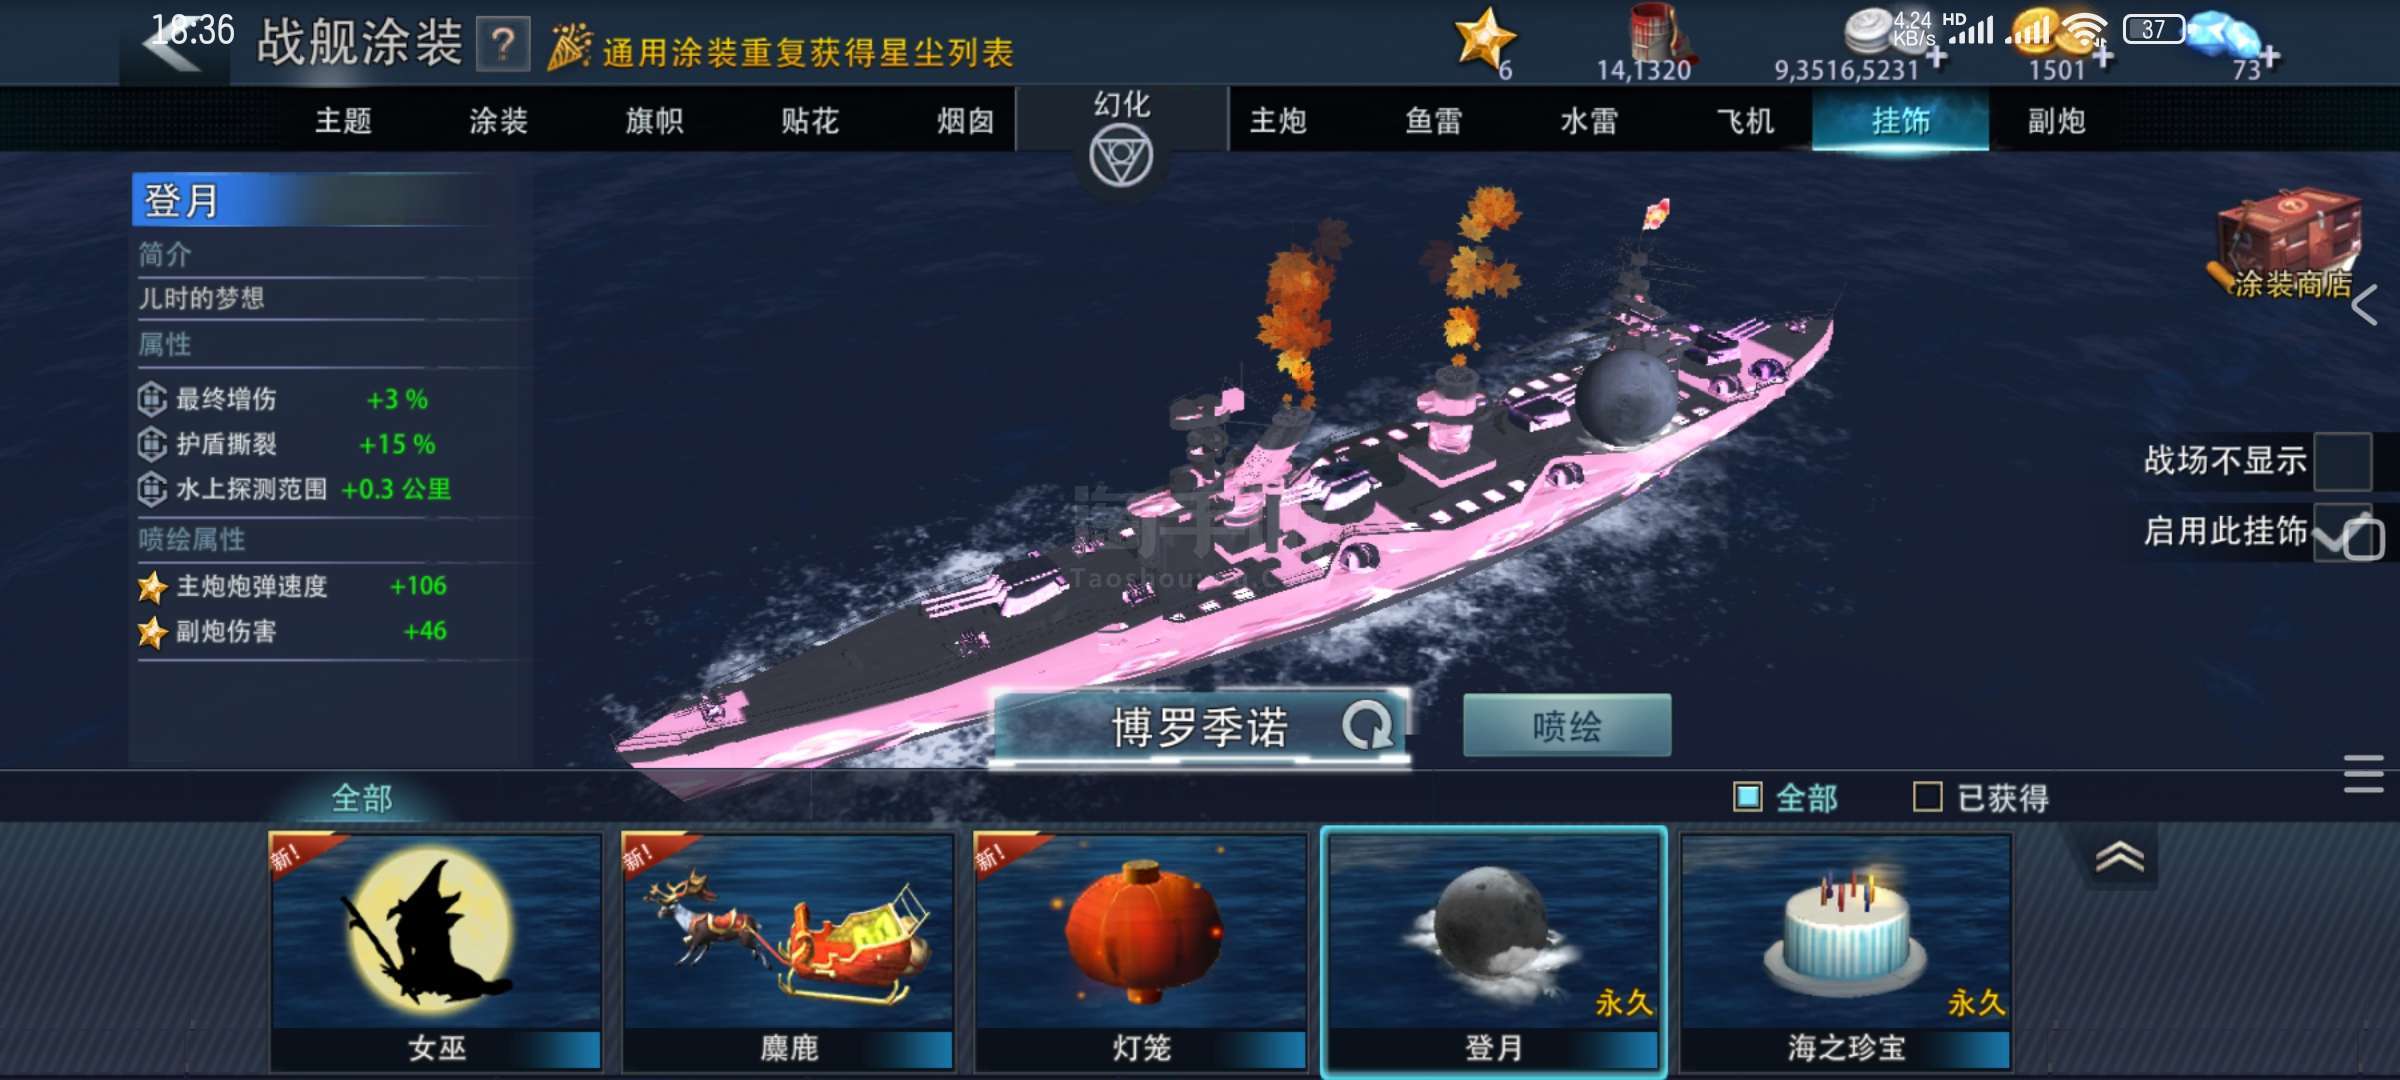Expand the right side panel arrow

(x=2366, y=306)
